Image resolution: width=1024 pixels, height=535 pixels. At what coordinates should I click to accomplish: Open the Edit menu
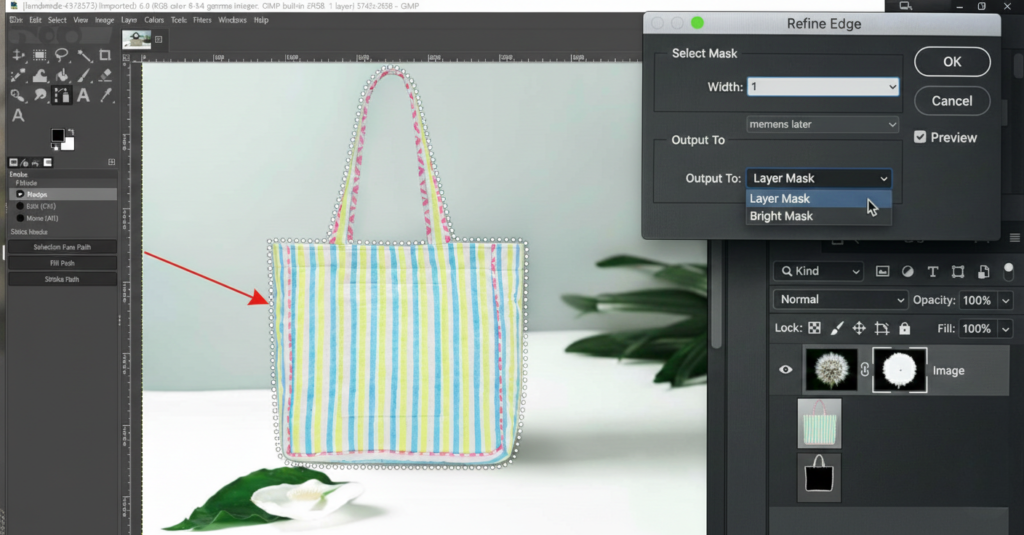coord(35,20)
